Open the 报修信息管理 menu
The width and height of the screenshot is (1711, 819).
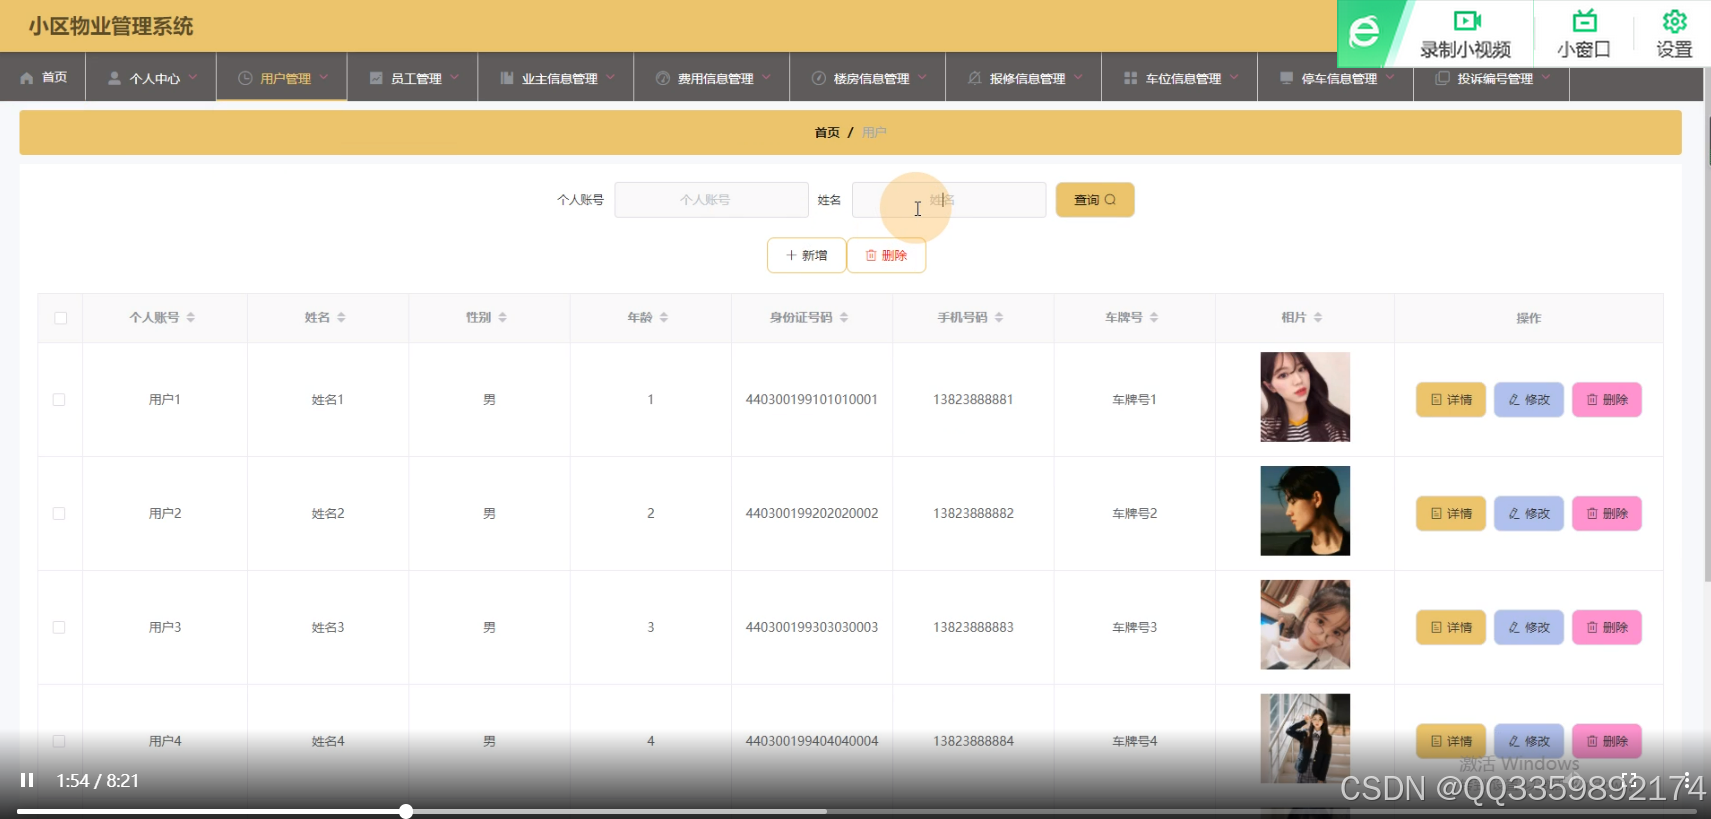tap(1024, 78)
